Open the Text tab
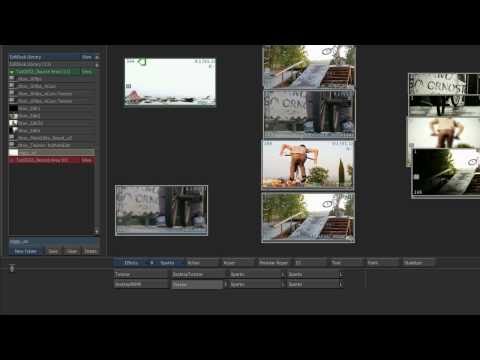The width and height of the screenshot is (480, 360). [346, 263]
